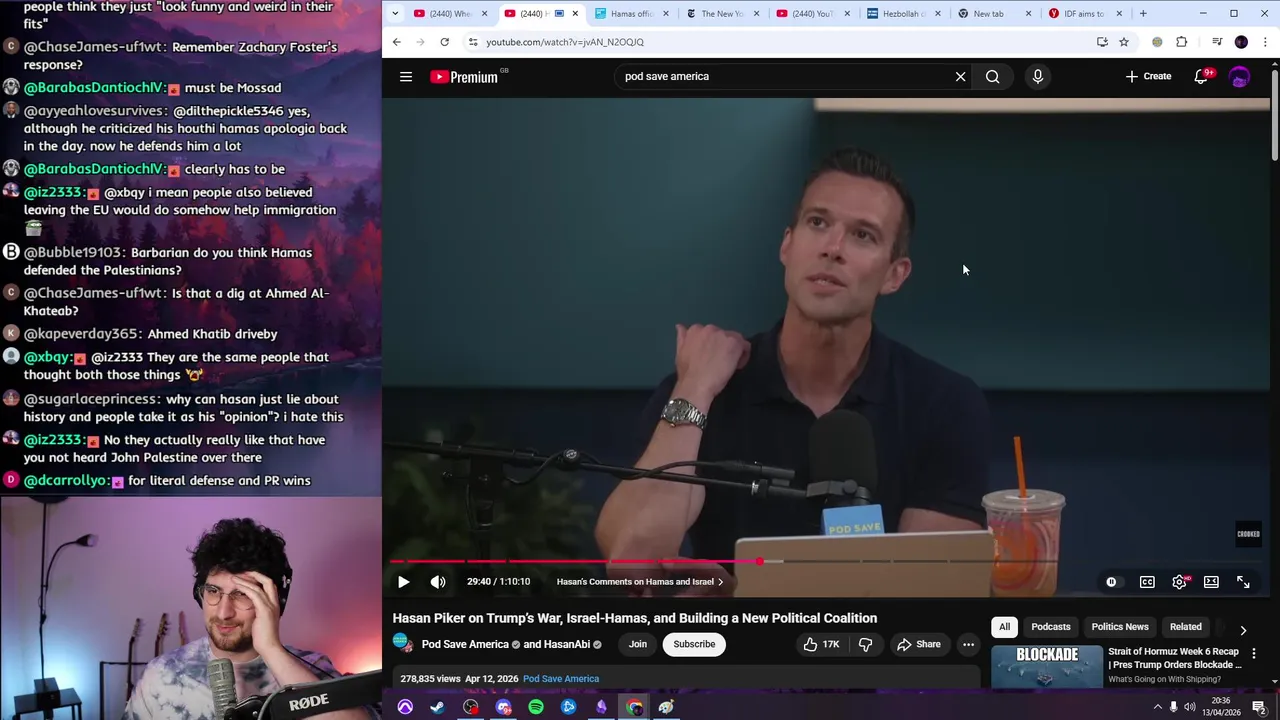This screenshot has width=1280, height=720.
Task: Reload the current page
Action: coord(445,42)
